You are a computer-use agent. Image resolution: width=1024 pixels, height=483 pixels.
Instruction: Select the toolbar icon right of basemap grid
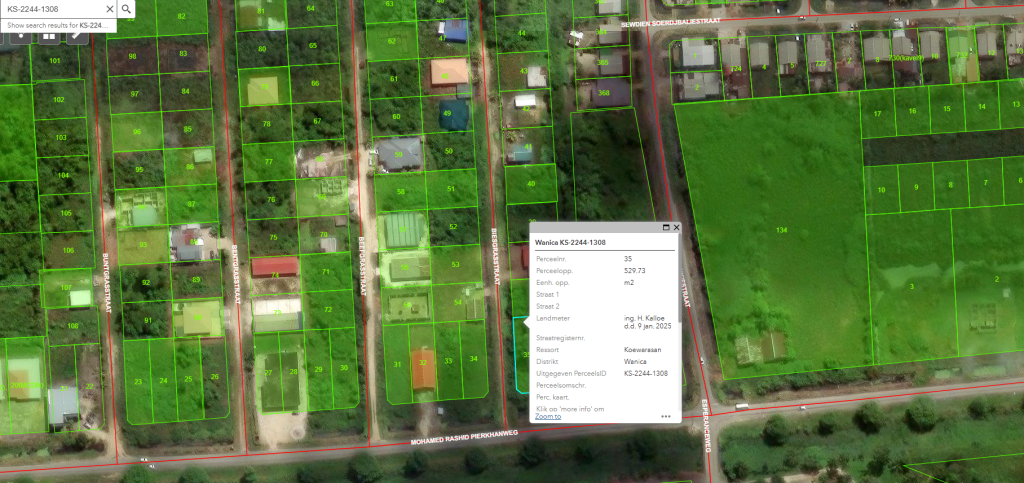(75, 36)
